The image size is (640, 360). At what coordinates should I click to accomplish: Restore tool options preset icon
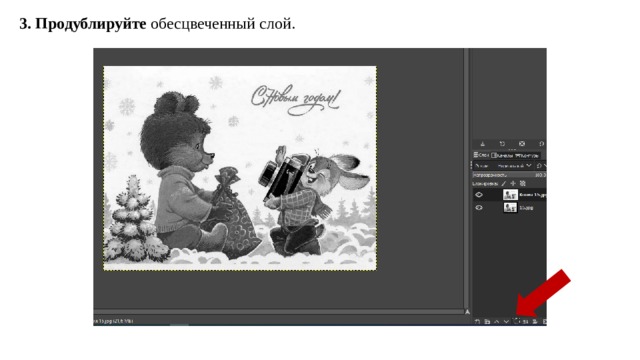click(502, 144)
